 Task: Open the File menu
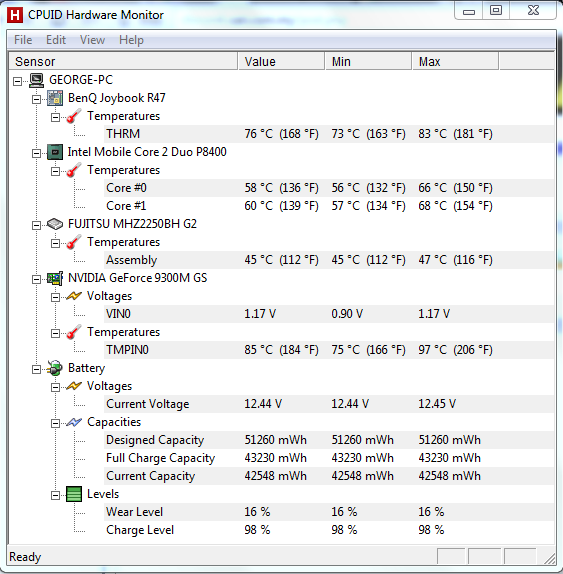23,40
